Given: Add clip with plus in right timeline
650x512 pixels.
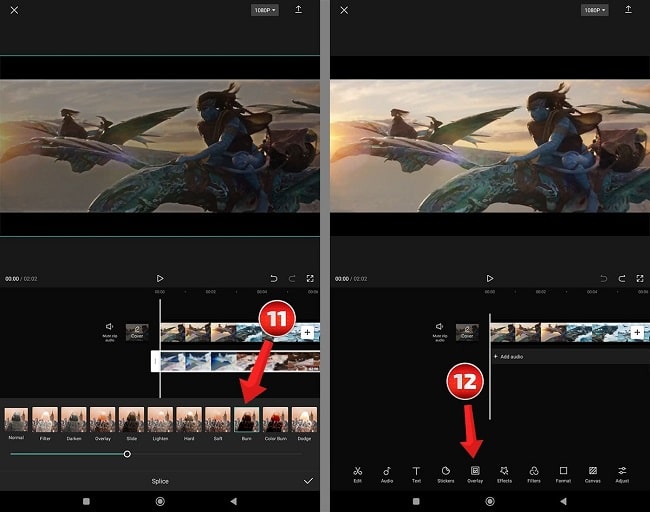Looking at the screenshot, I should [637, 332].
